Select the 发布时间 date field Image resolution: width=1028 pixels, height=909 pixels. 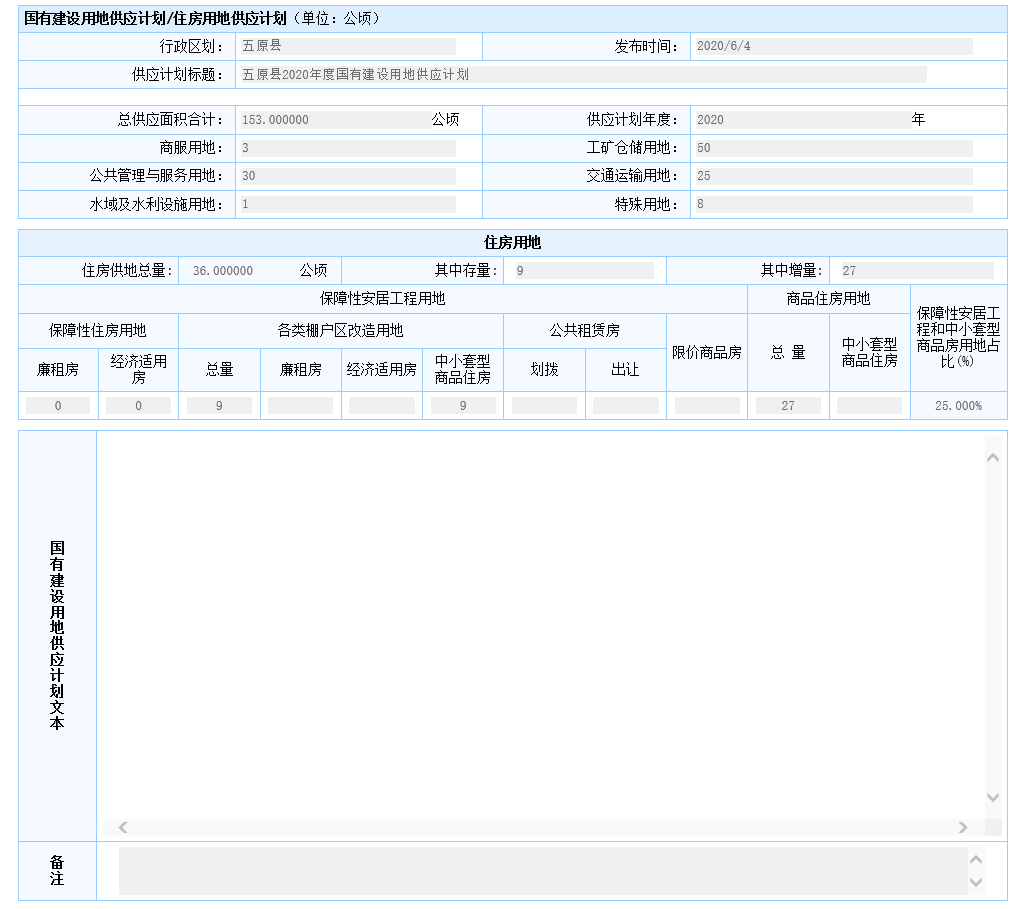pyautogui.click(x=831, y=46)
